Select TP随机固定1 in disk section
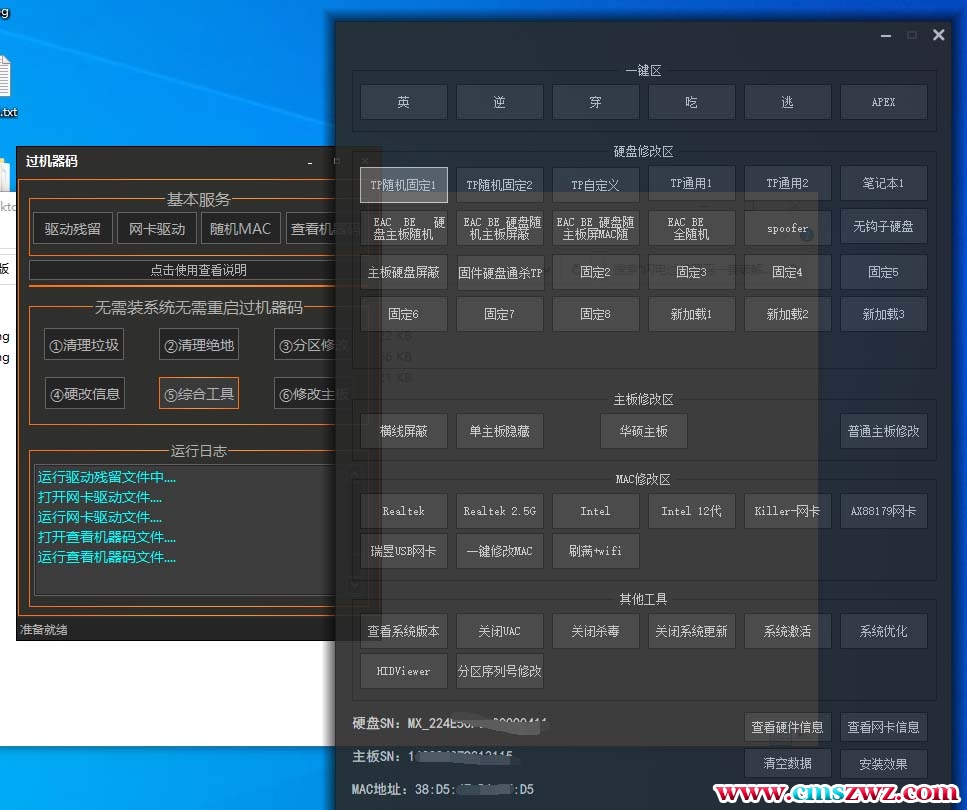This screenshot has width=967, height=810. tap(403, 185)
